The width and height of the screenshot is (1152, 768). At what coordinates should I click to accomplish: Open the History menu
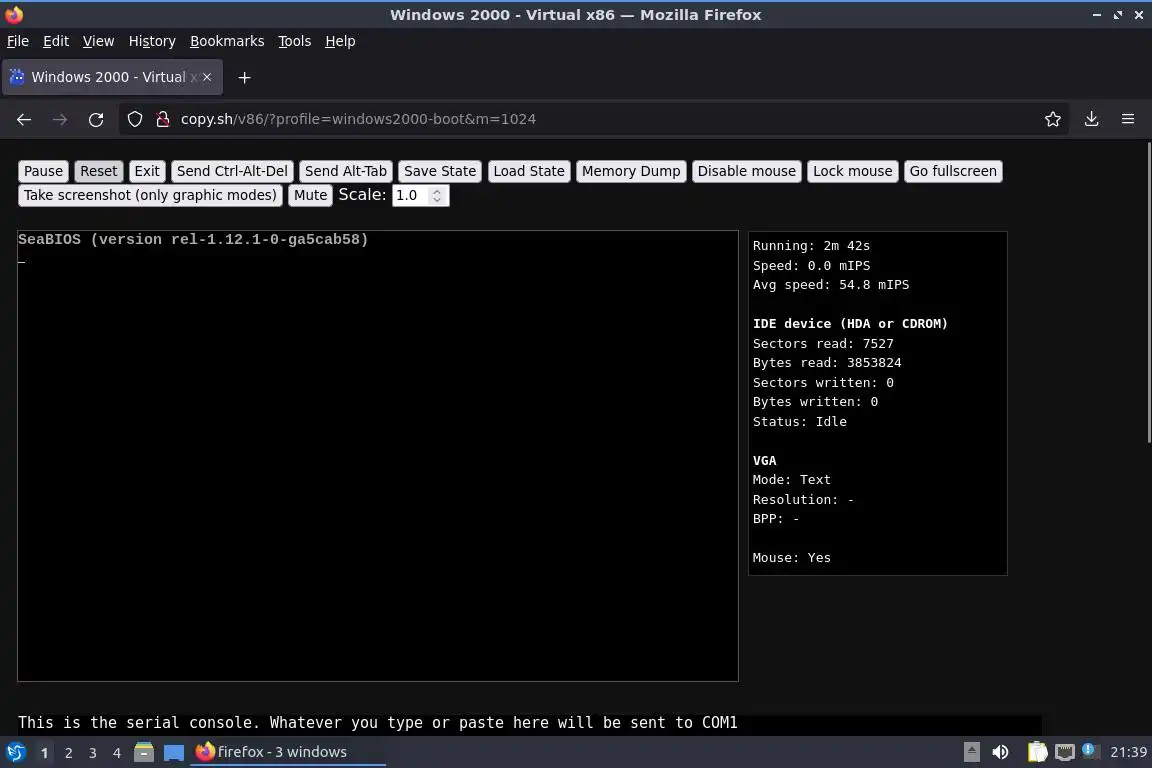152,41
